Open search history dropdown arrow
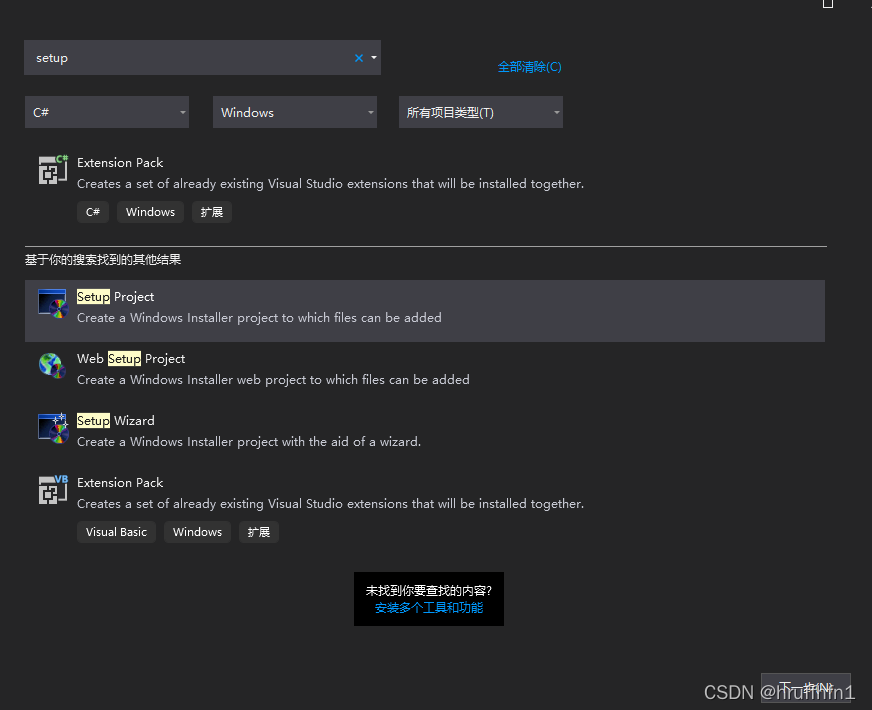872x710 pixels. point(374,57)
